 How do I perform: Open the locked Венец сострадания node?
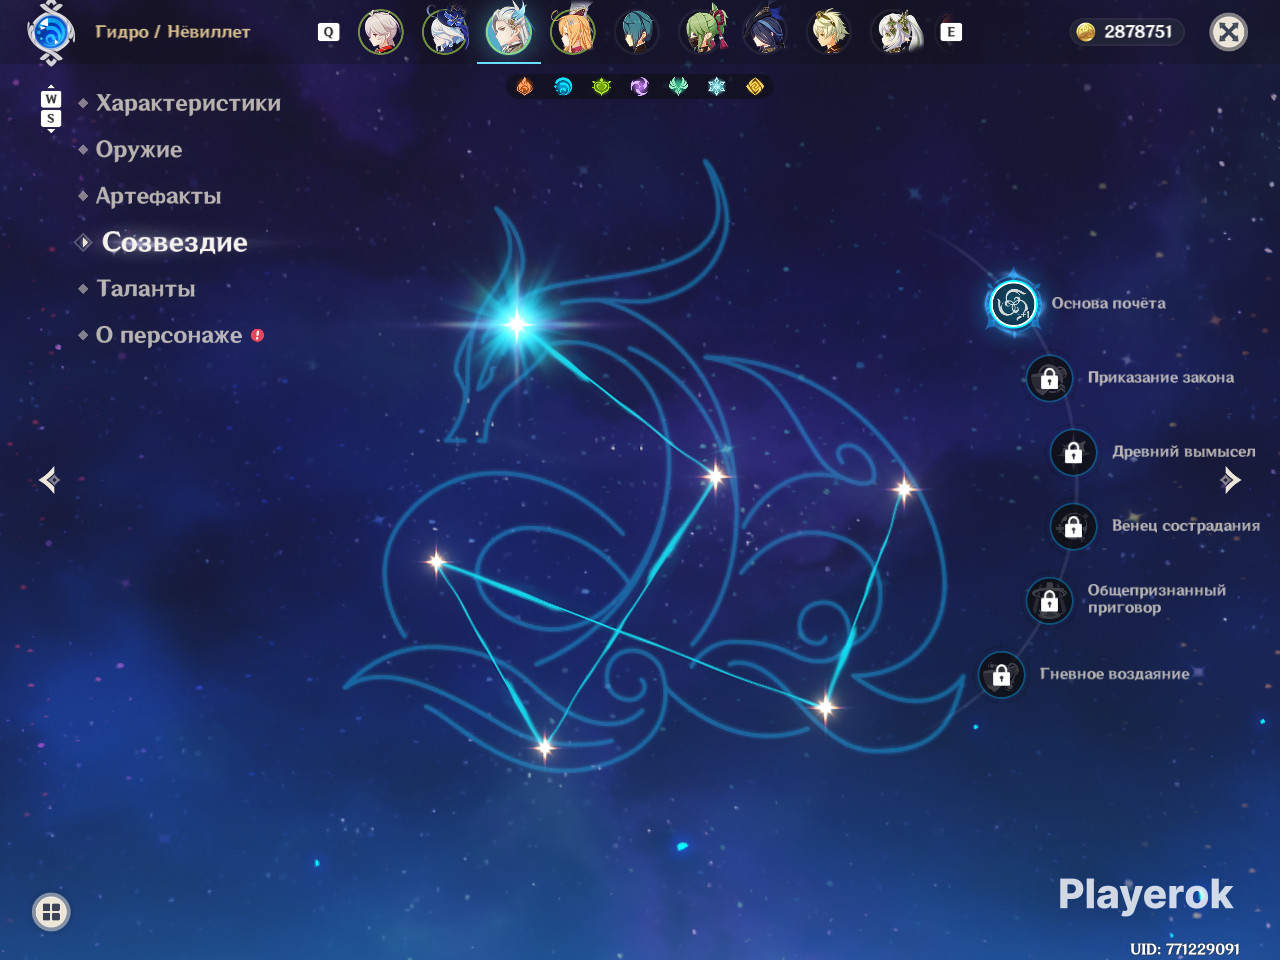pos(1074,527)
